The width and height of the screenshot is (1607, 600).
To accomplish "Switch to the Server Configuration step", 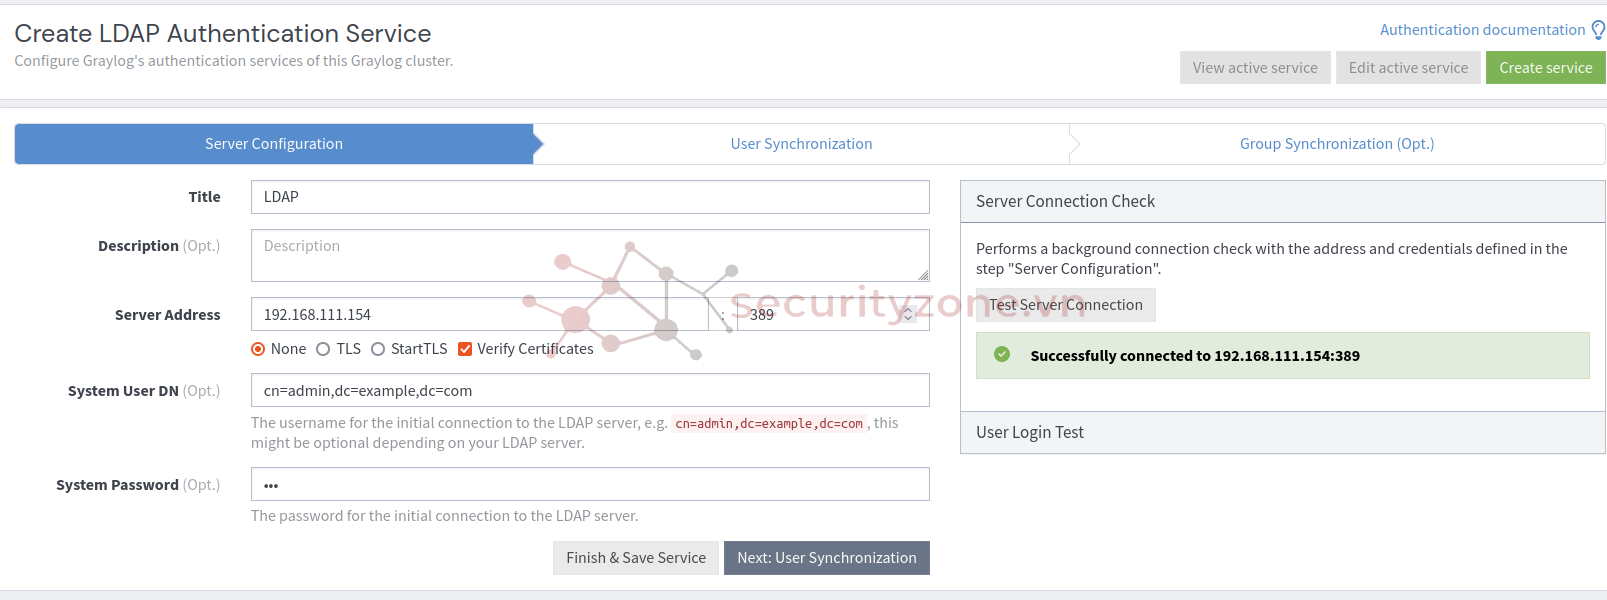I will coord(274,144).
